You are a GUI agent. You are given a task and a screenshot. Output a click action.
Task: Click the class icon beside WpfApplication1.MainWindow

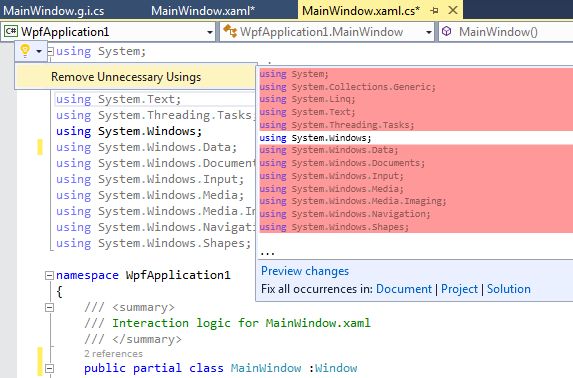tap(230, 31)
